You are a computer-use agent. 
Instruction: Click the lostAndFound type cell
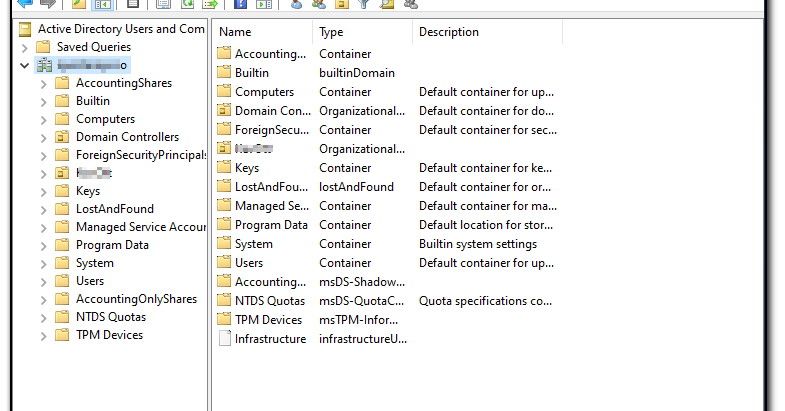click(x=356, y=187)
